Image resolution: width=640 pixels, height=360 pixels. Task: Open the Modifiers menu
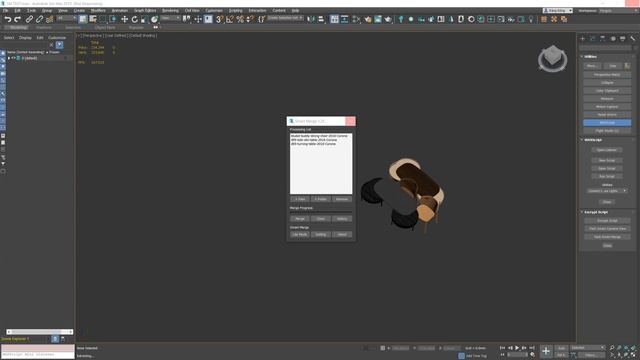[x=98, y=11]
